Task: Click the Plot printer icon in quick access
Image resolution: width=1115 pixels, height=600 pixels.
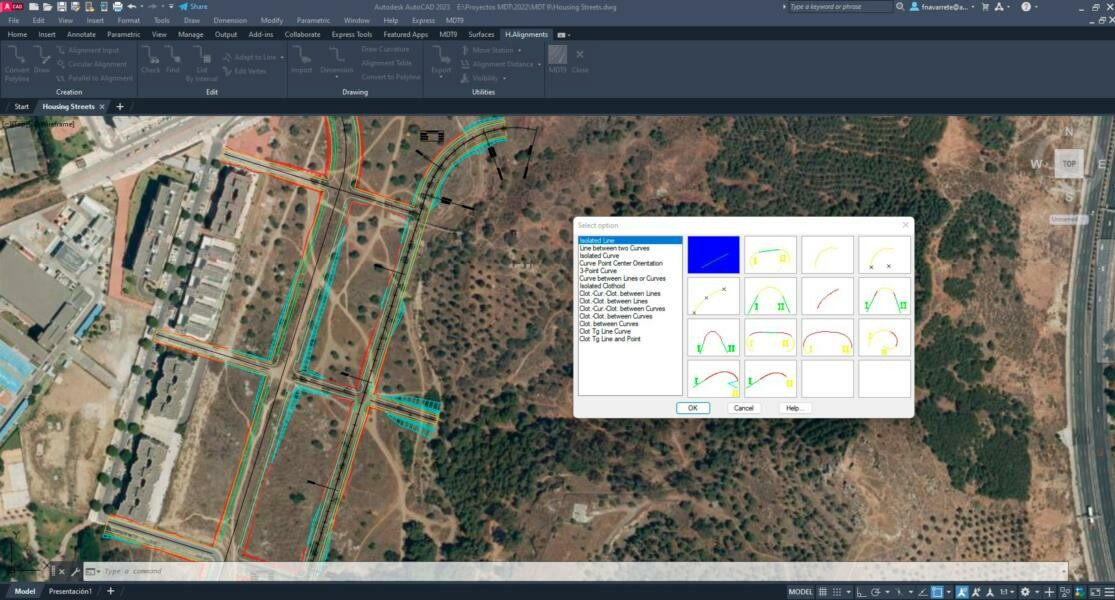Action: pyautogui.click(x=118, y=6)
